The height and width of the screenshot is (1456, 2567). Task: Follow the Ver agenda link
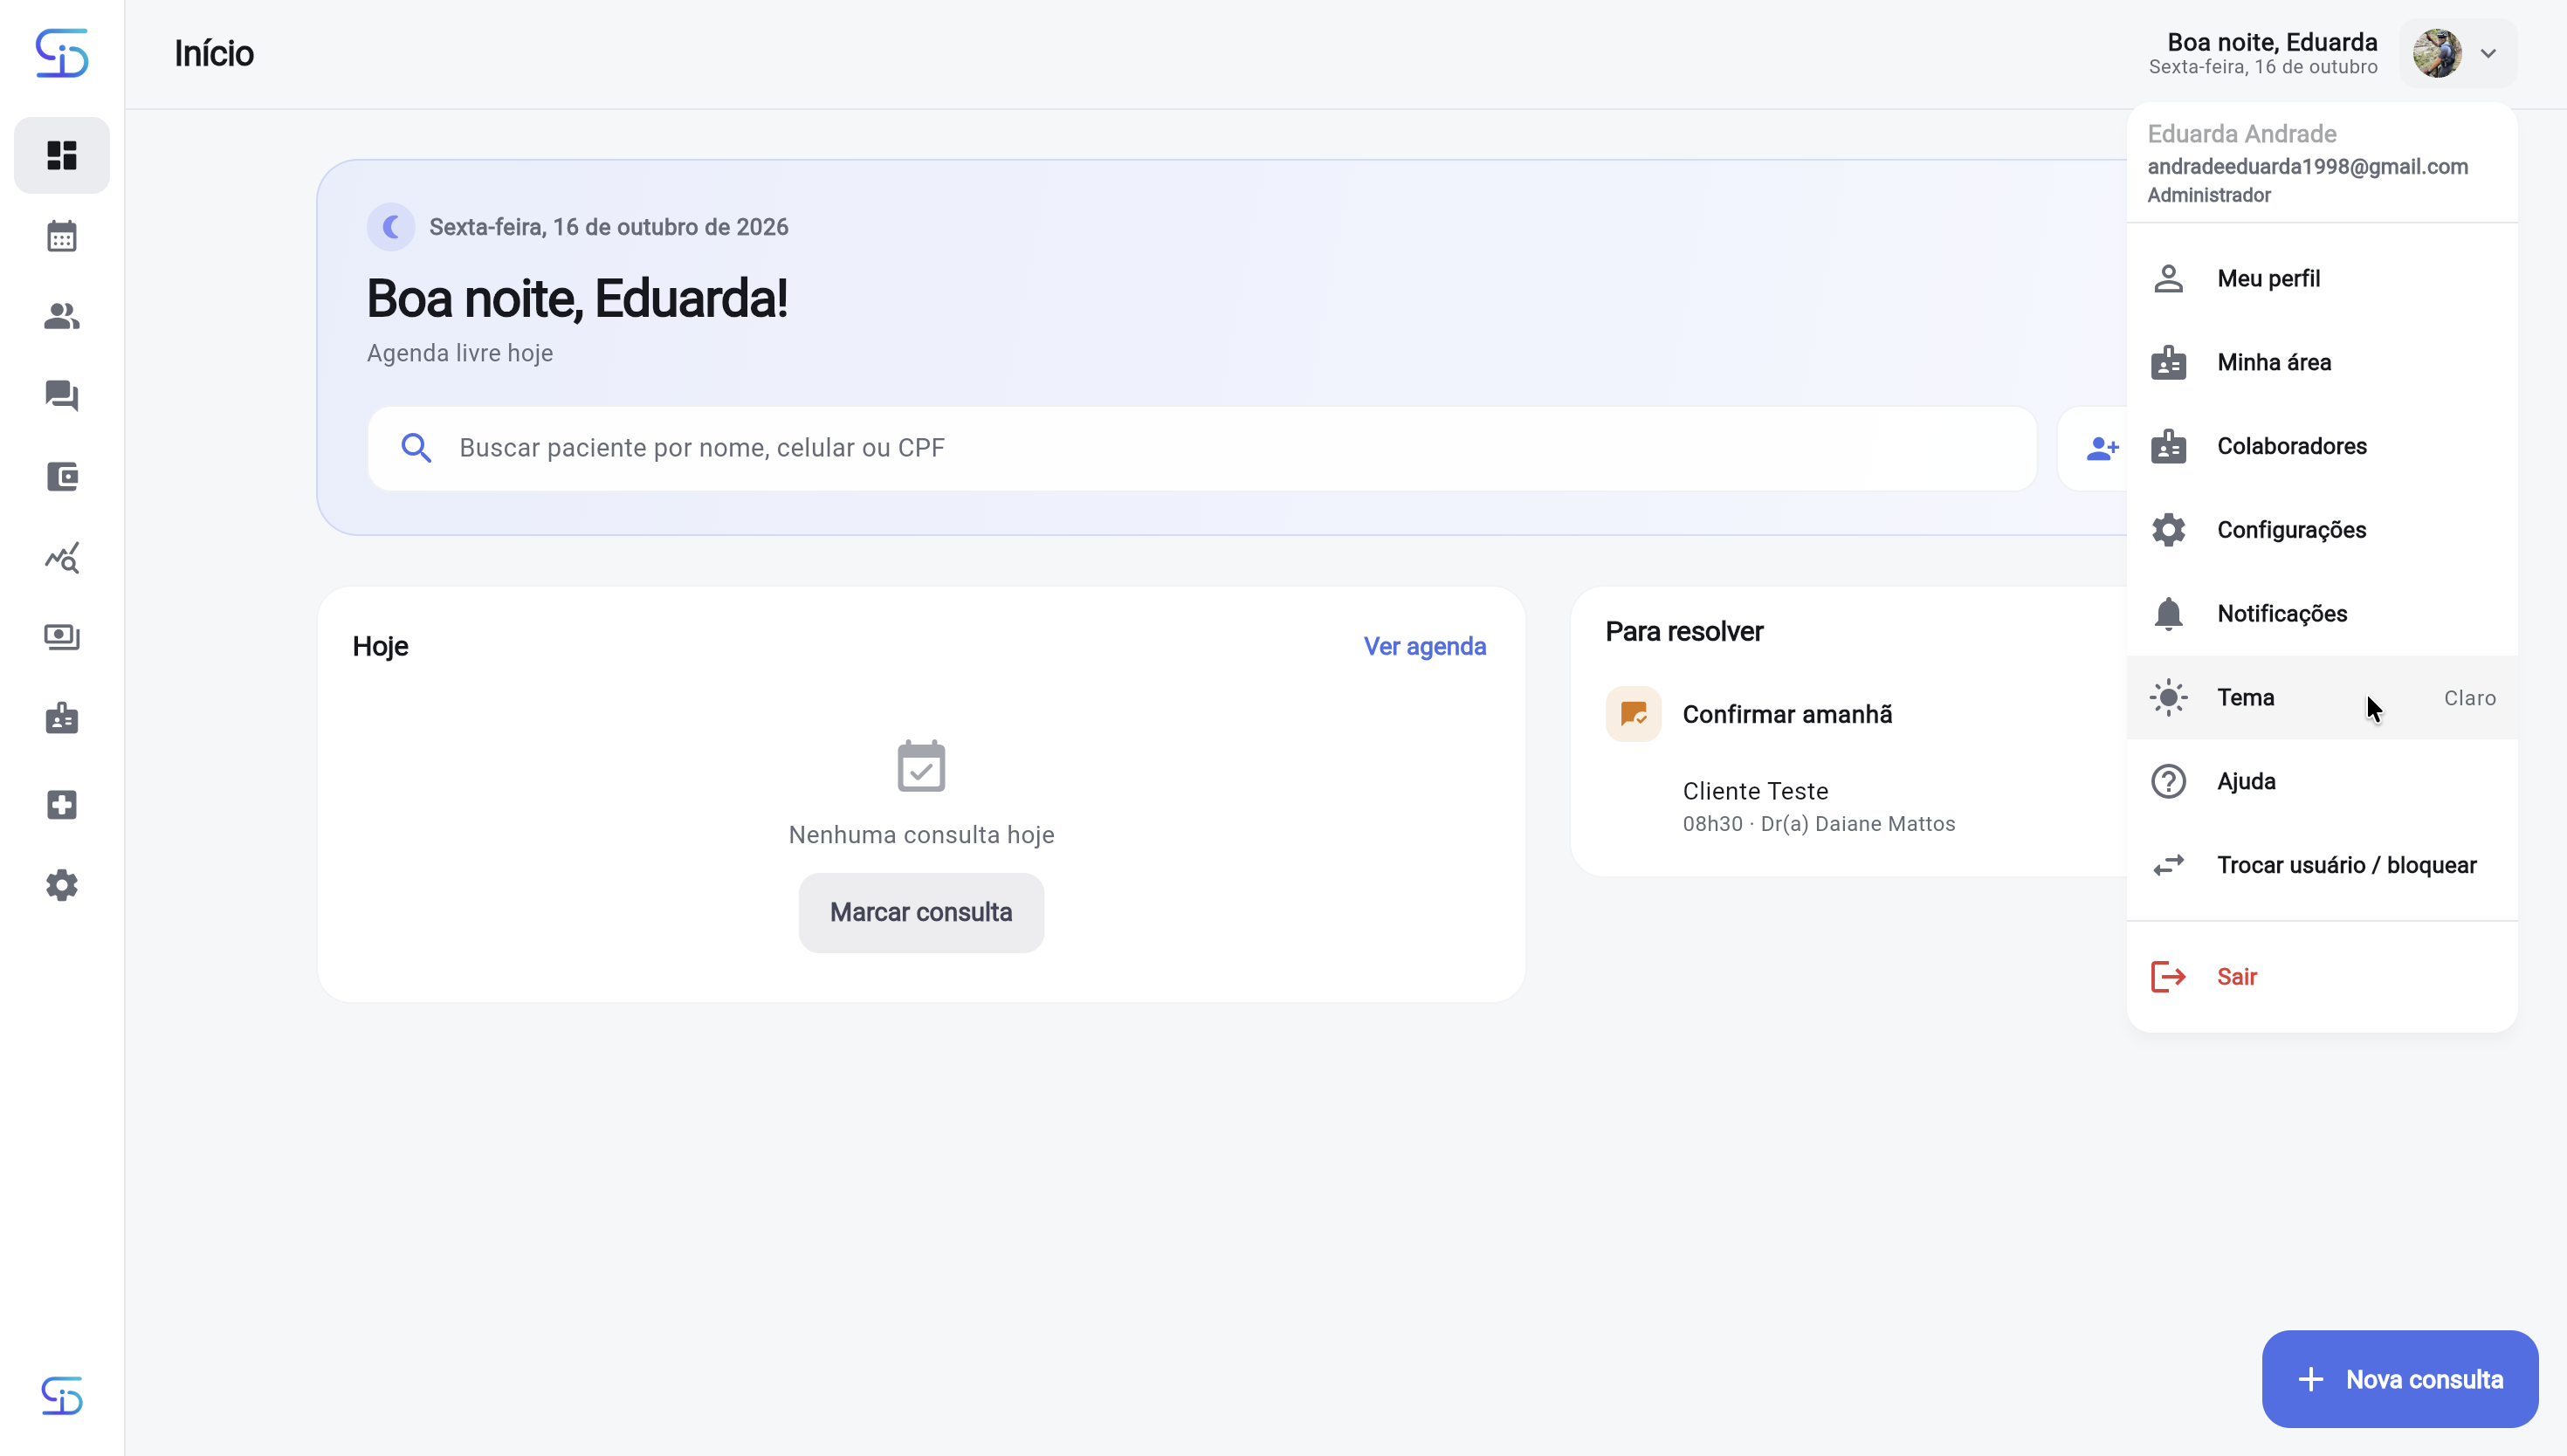(x=1424, y=647)
